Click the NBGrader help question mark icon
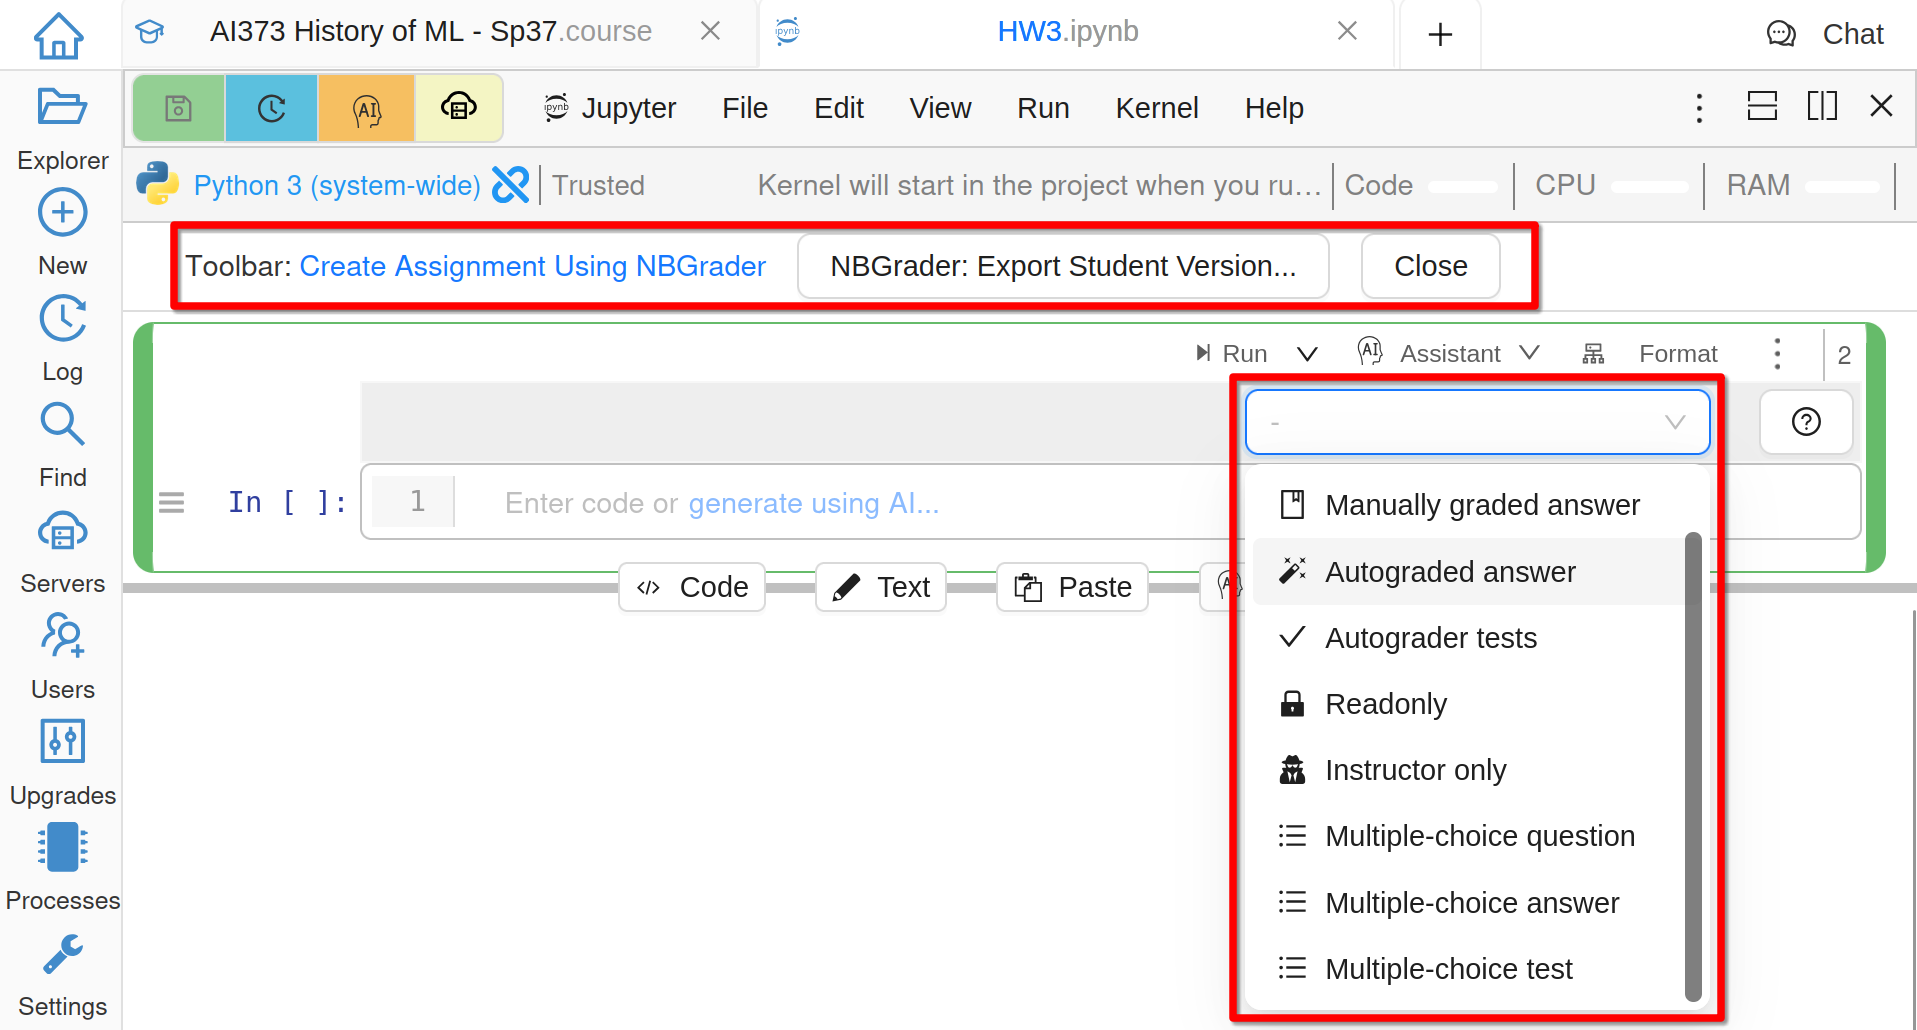Screen dimensions: 1917x1030 (1805, 422)
